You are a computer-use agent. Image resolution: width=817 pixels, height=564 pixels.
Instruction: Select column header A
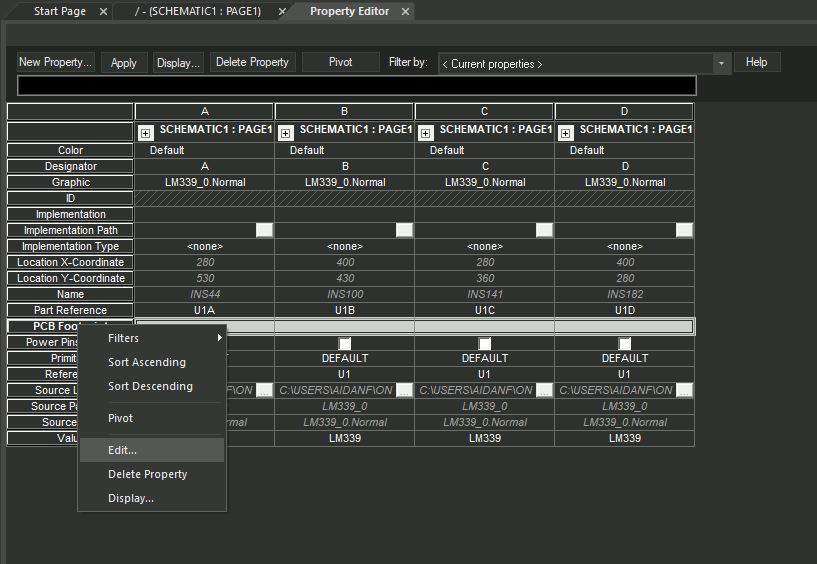point(204,112)
